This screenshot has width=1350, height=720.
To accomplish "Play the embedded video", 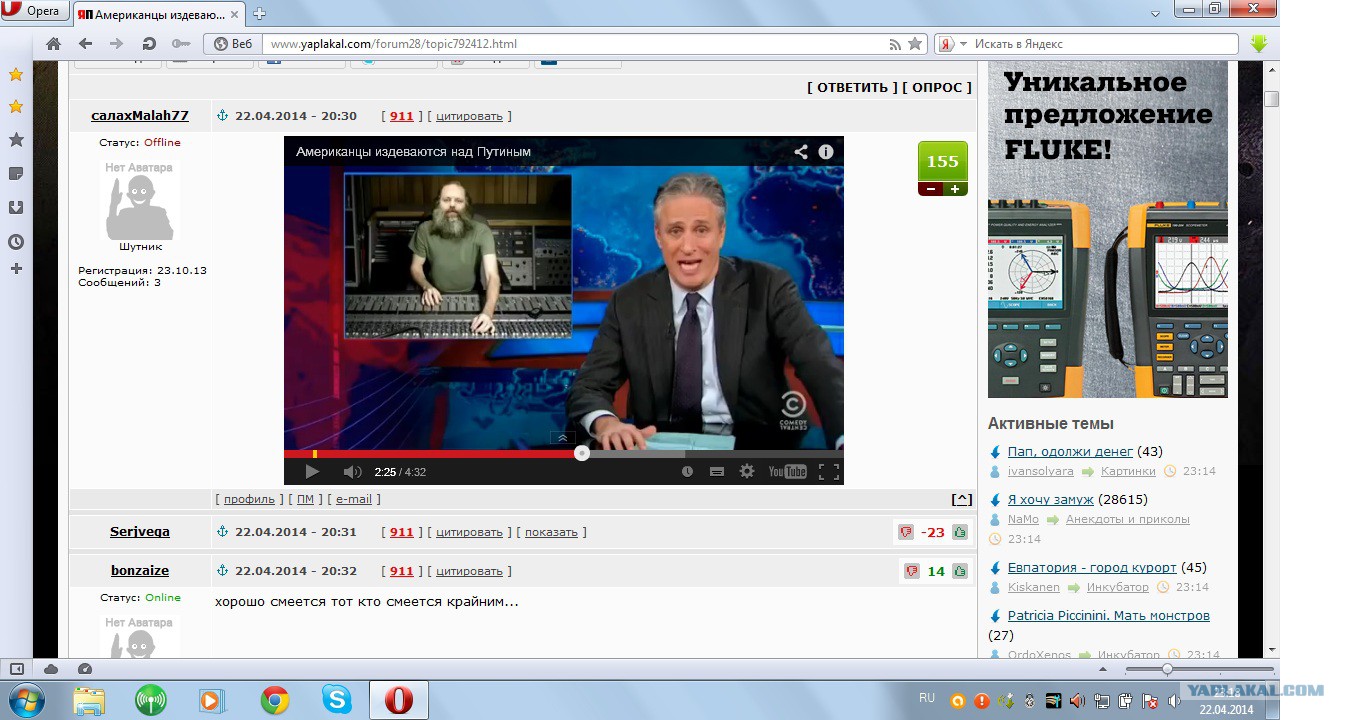I will pos(312,472).
